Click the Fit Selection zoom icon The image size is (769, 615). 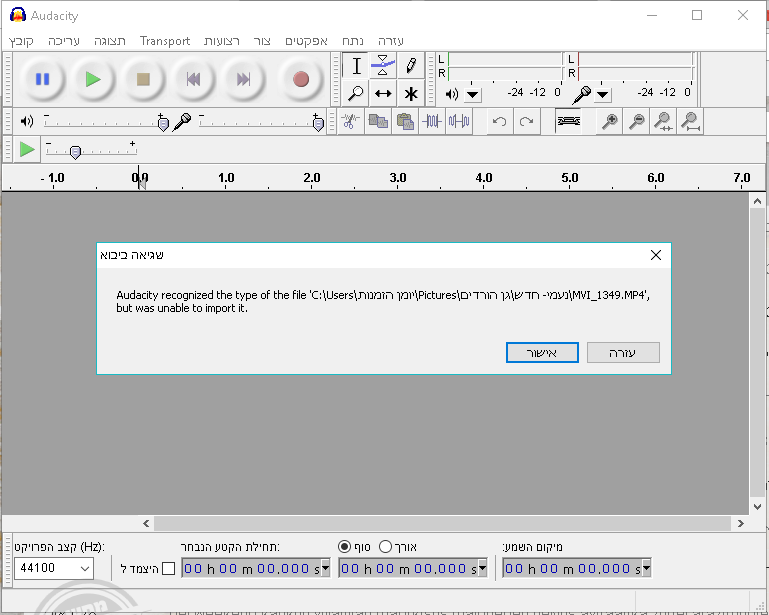(x=664, y=121)
